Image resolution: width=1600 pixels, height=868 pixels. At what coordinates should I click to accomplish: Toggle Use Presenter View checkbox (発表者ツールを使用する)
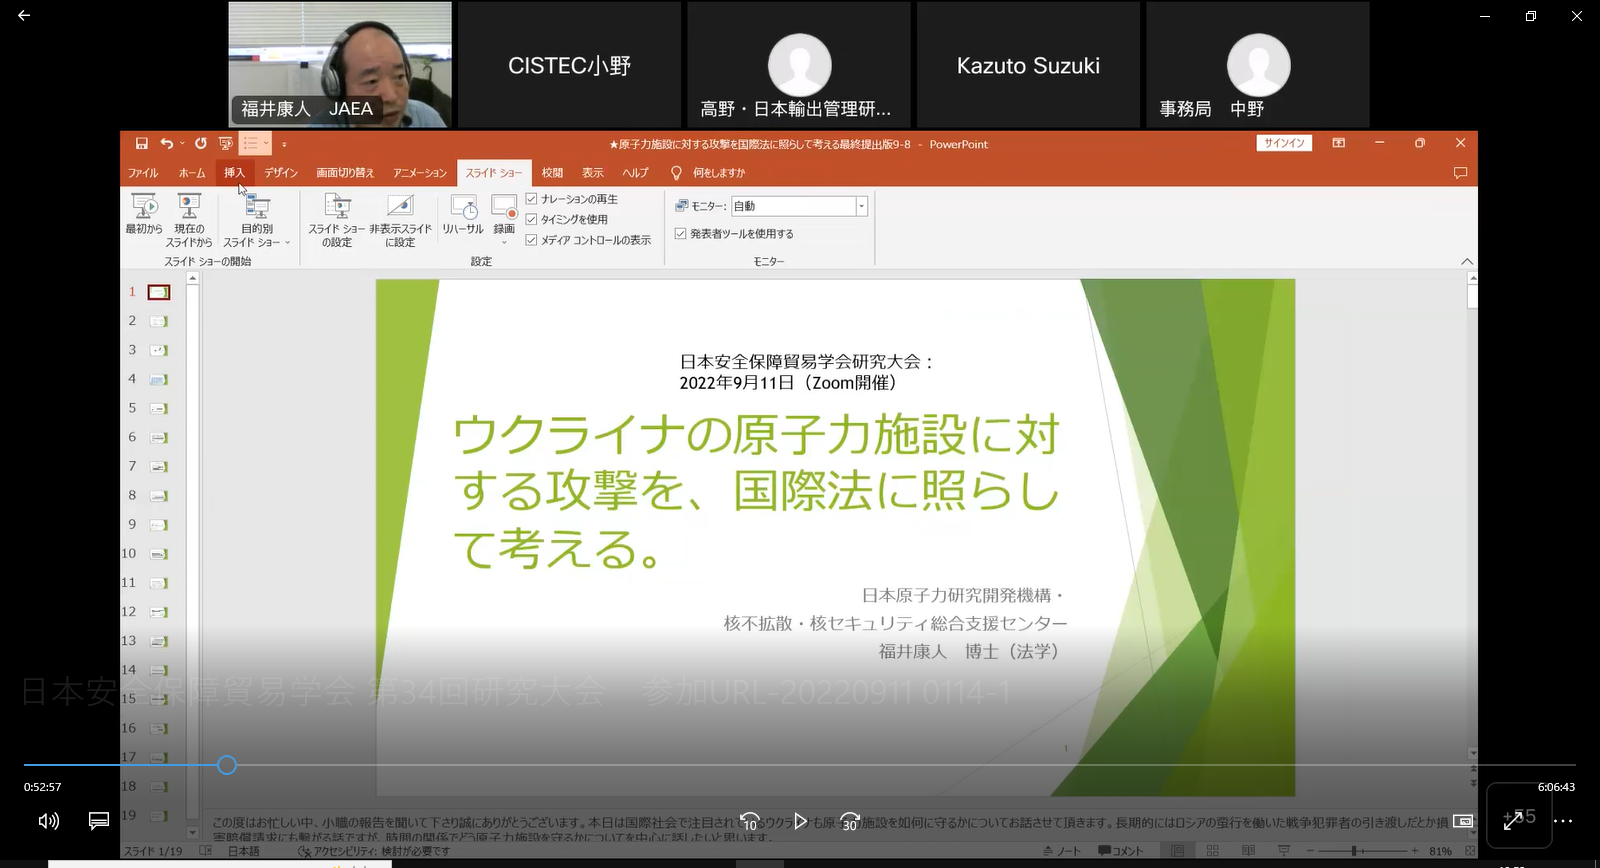(681, 234)
